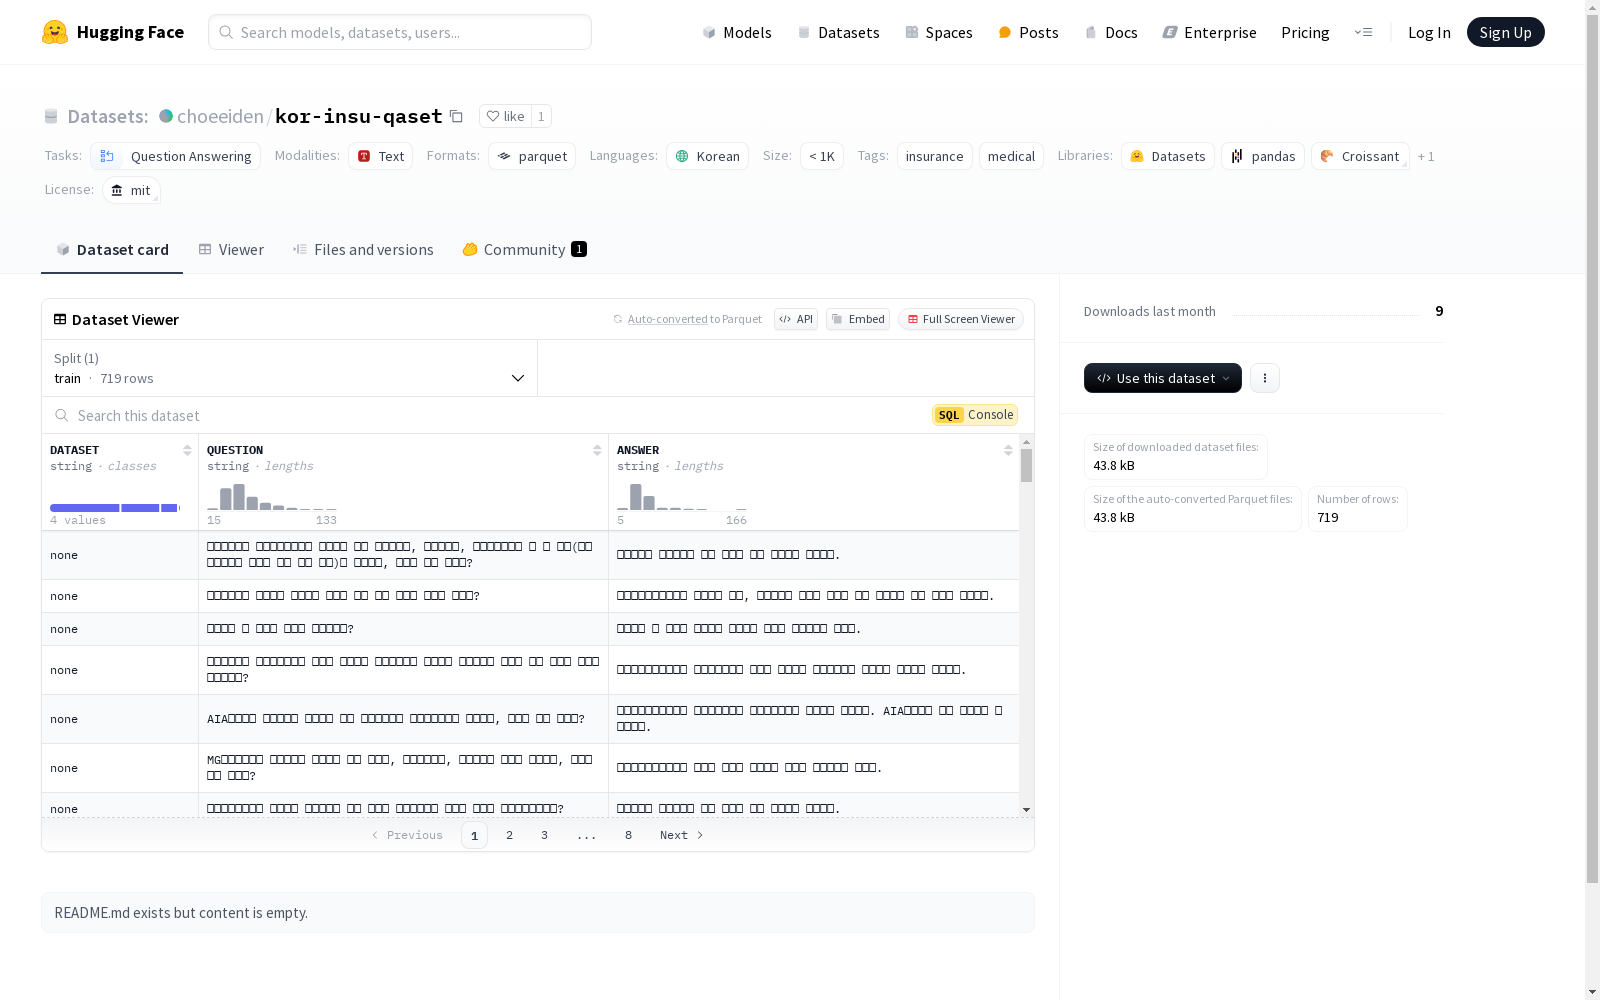Select the pandas library tag

[x=1263, y=156]
